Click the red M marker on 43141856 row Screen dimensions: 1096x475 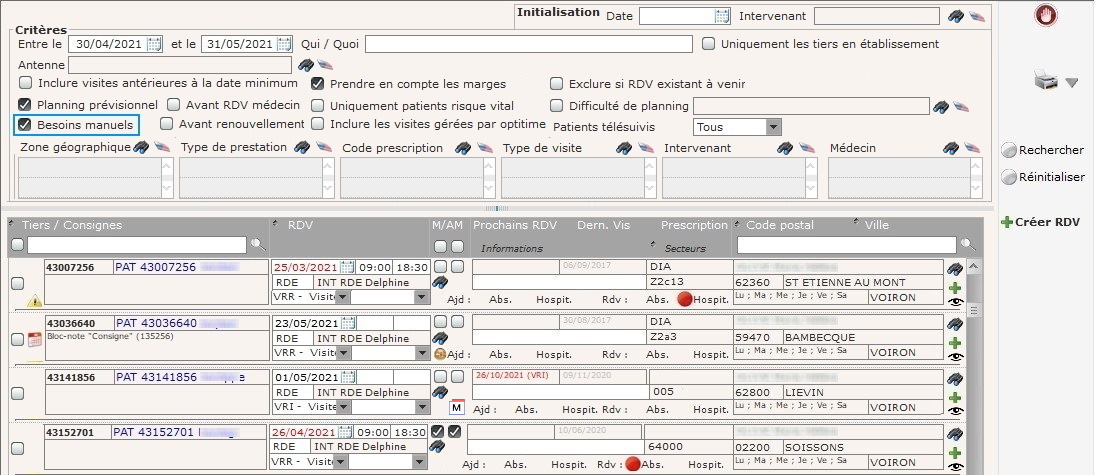[456, 407]
